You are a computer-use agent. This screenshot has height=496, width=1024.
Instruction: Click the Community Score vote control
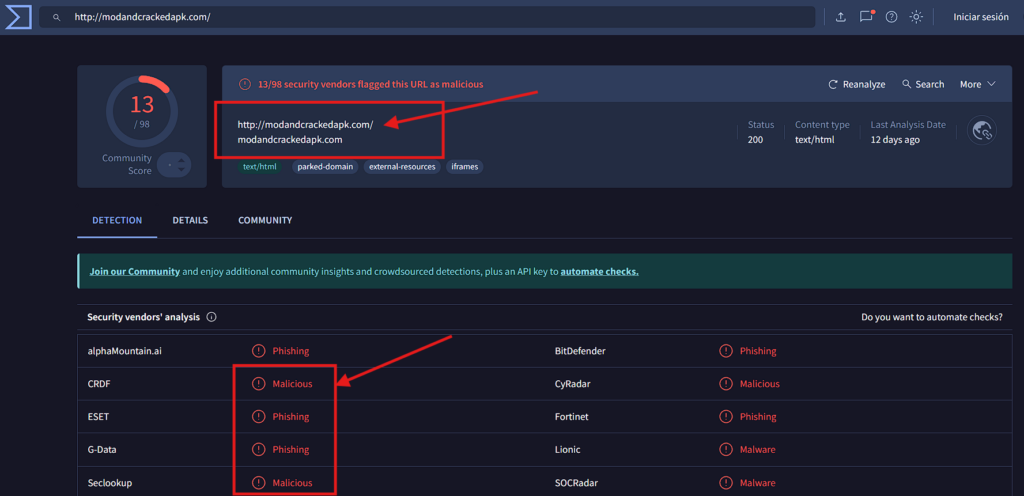tap(174, 165)
